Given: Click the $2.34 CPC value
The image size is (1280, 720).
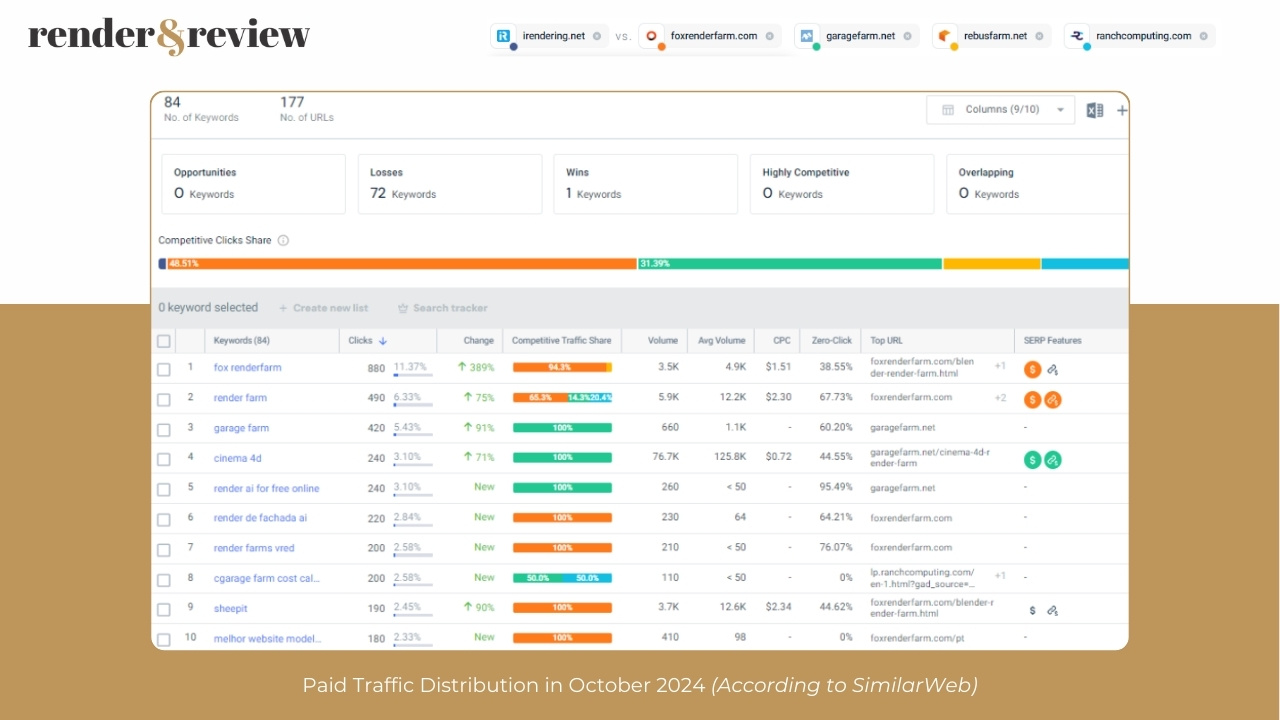Looking at the screenshot, I should click(x=778, y=608).
